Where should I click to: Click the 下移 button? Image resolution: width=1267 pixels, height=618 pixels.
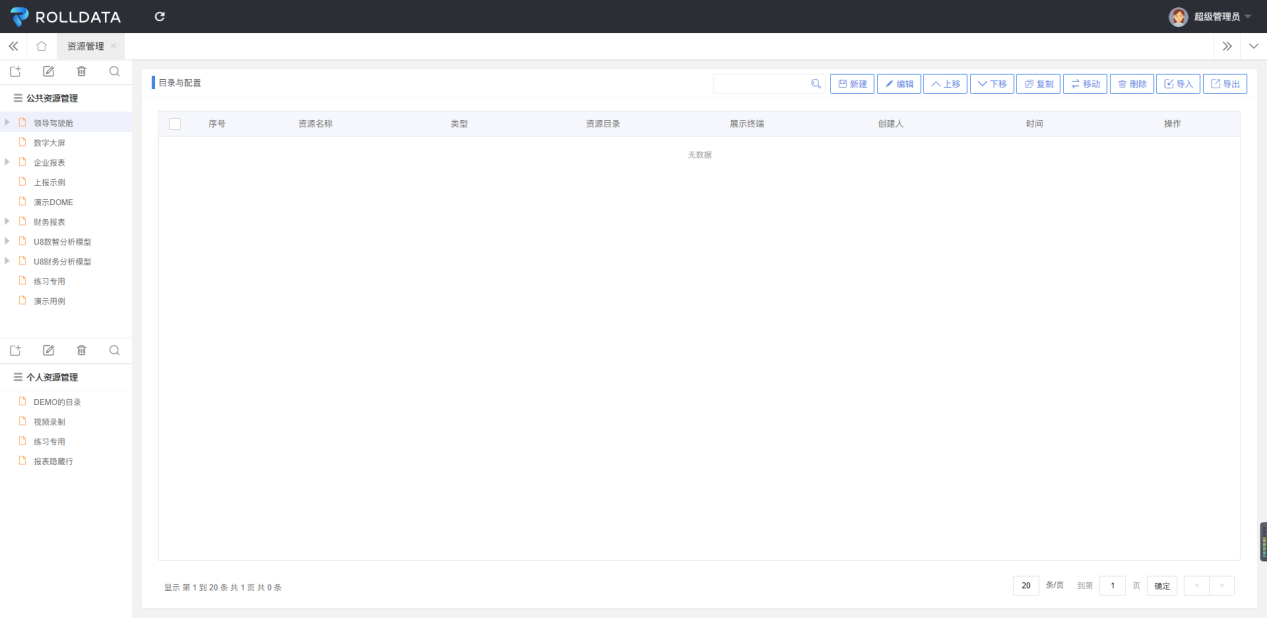[x=992, y=84]
